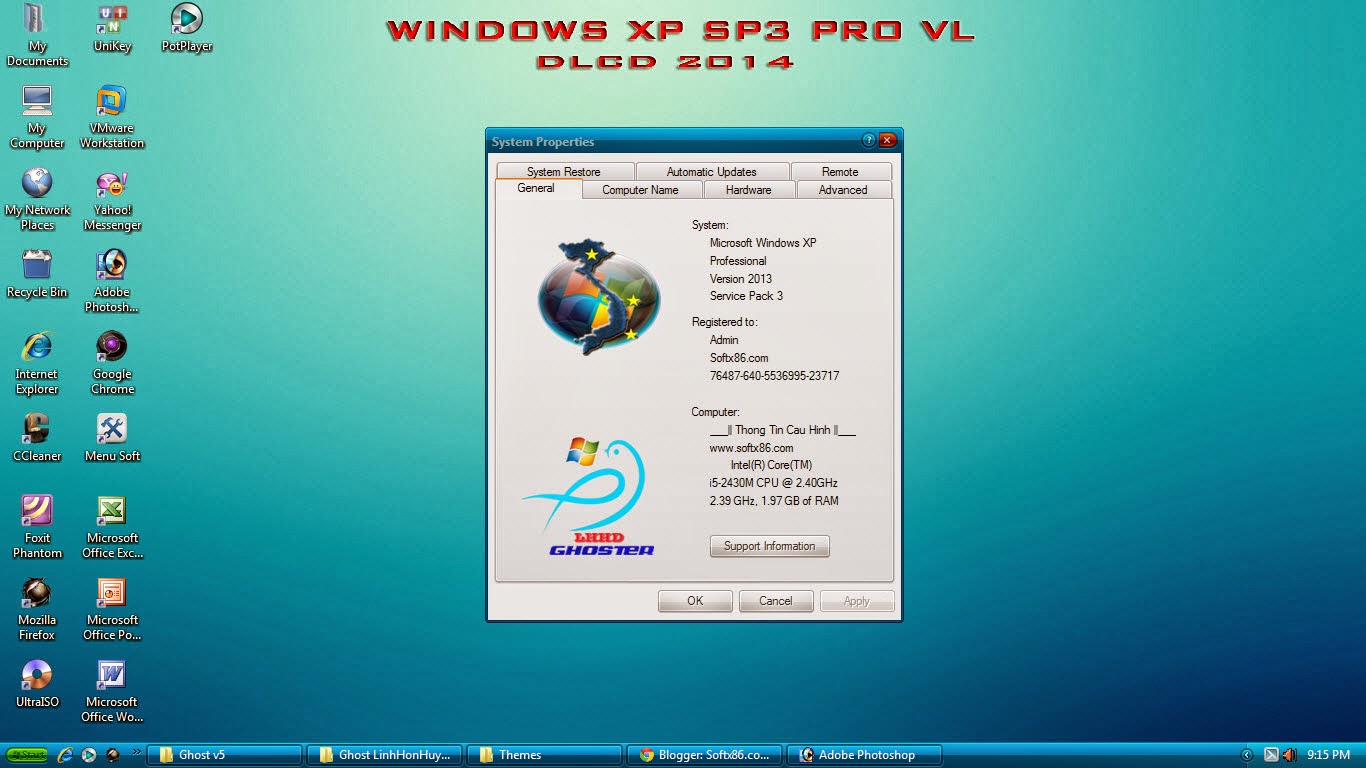Click the Microsoft Windows XP text
The width and height of the screenshot is (1366, 768).
pos(763,243)
